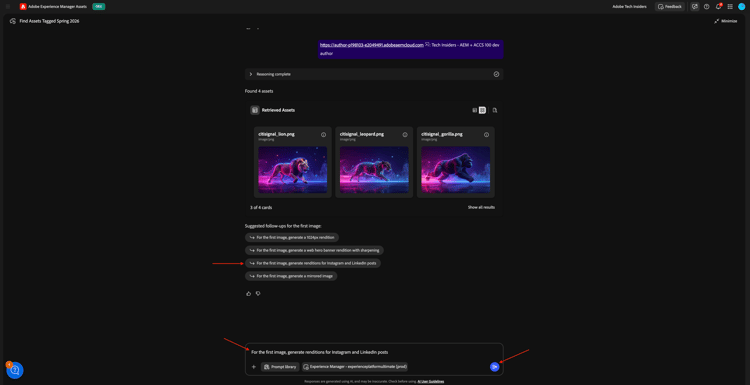The image size is (750, 385).
Task: Open notifications bell with red badge
Action: click(x=718, y=7)
